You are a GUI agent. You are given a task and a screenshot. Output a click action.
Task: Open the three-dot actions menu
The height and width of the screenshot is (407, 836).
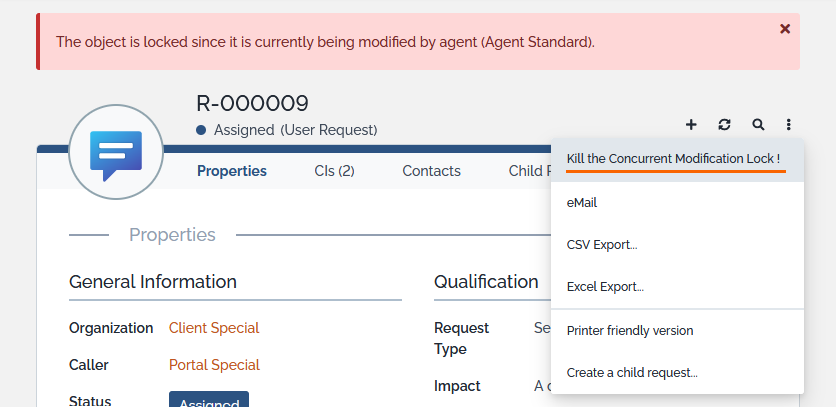[789, 125]
